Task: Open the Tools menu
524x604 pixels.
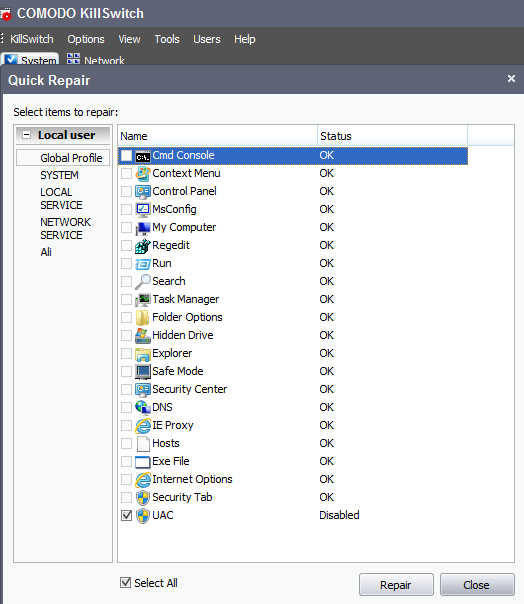Action: [167, 39]
